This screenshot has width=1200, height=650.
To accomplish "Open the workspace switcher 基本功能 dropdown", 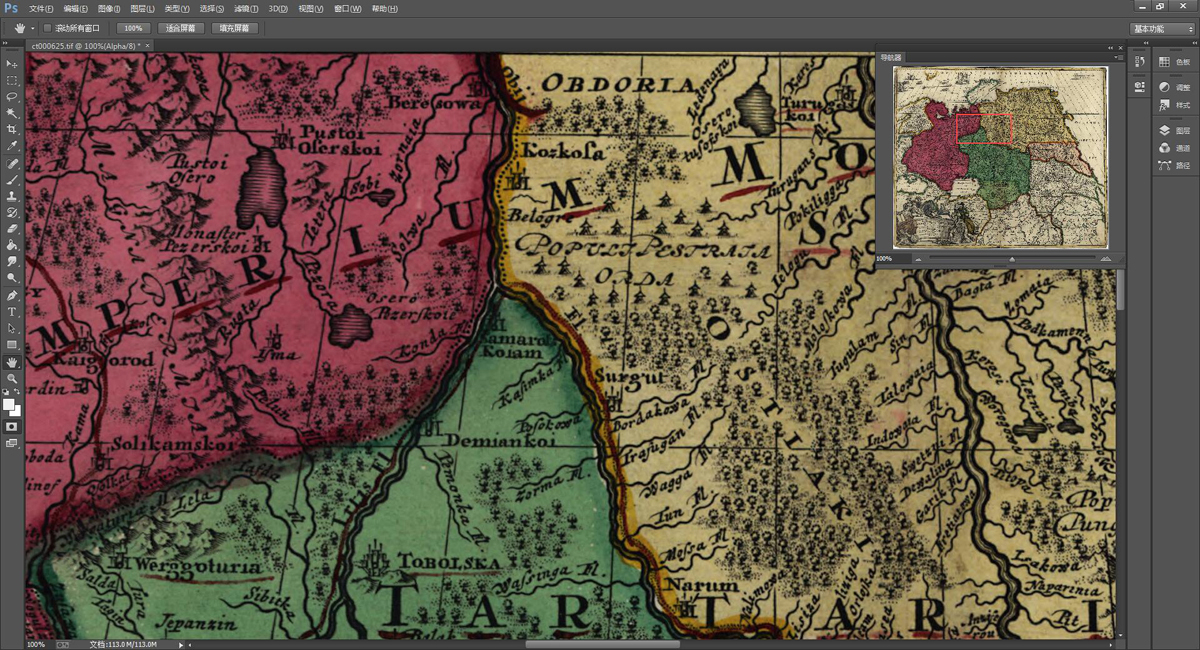I will [x=1162, y=29].
